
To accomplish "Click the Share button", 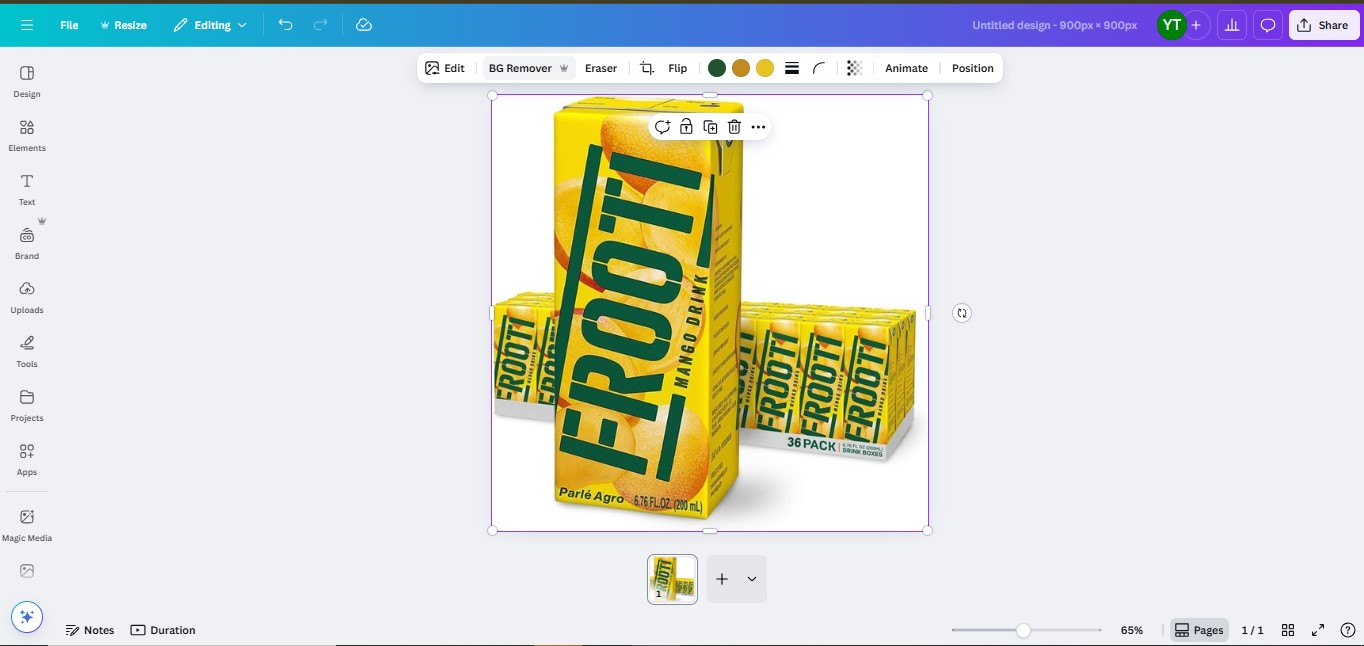I will click(1322, 25).
